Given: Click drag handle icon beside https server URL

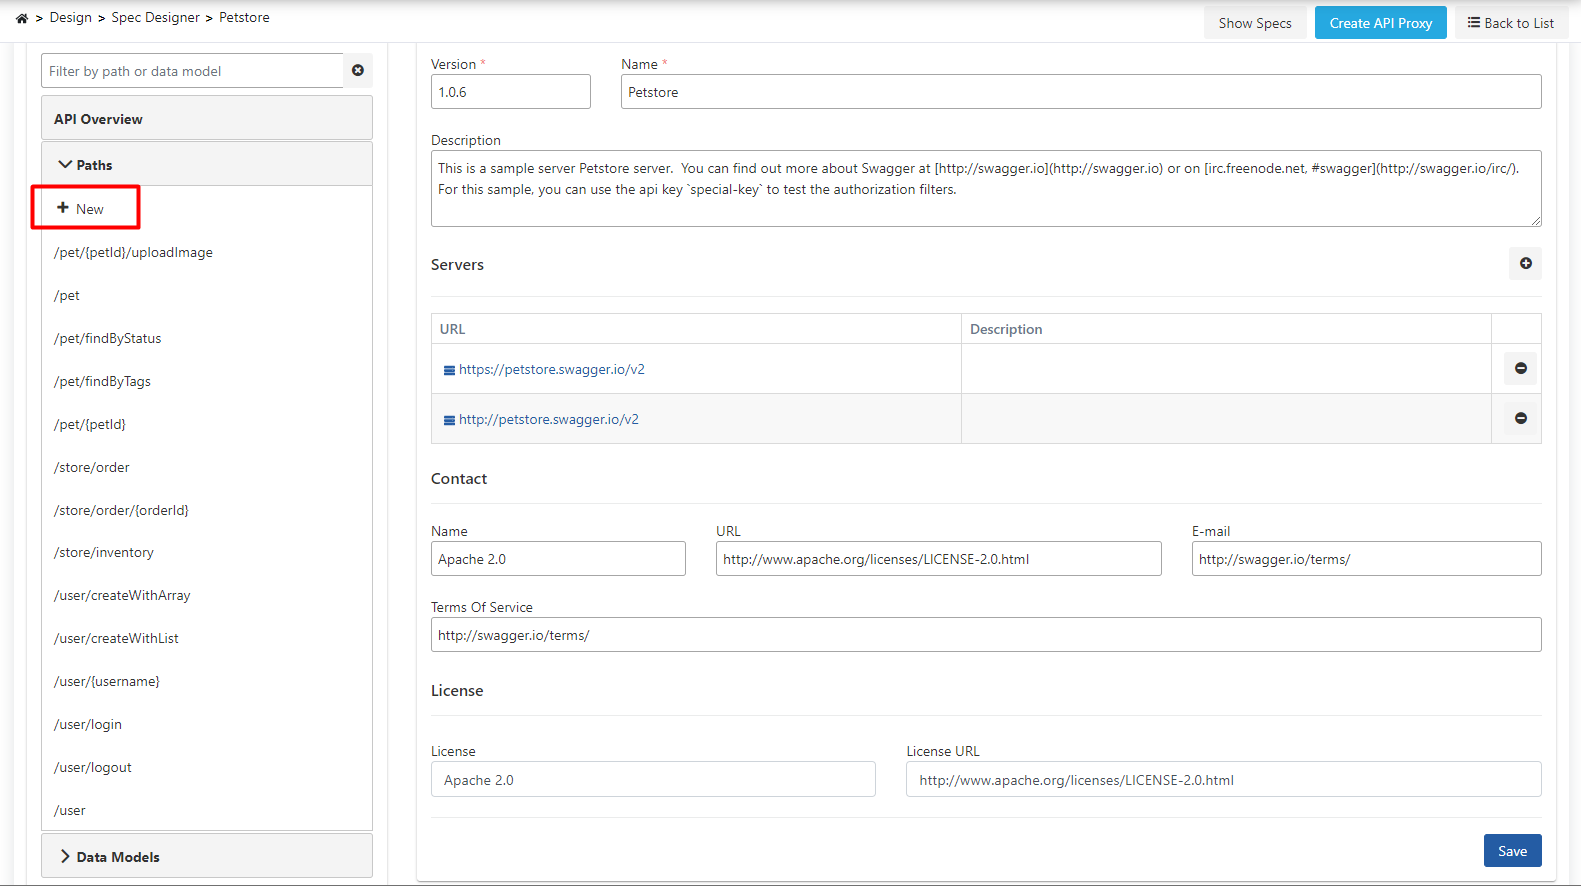Looking at the screenshot, I should pos(449,370).
